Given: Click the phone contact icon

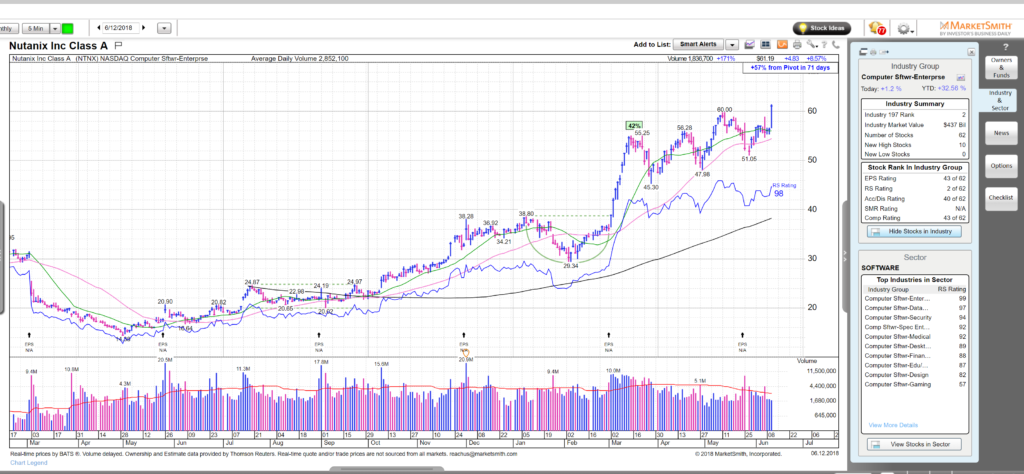Looking at the screenshot, I should click(x=836, y=44).
